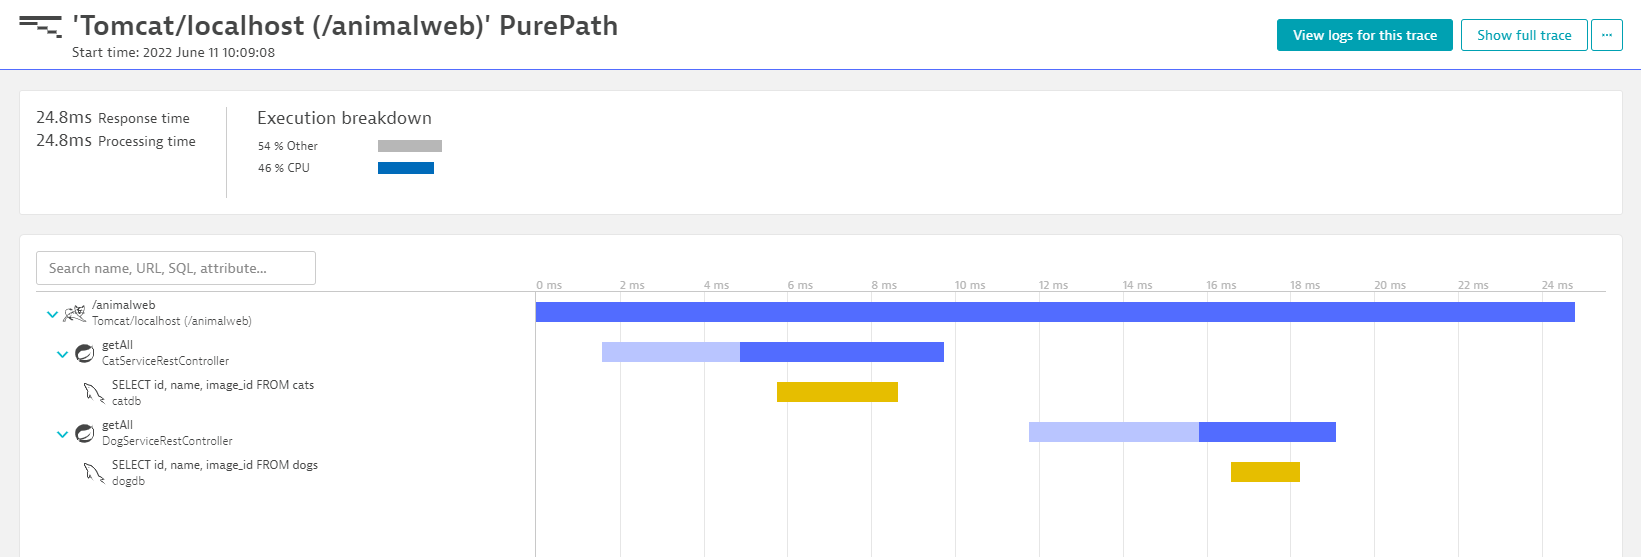The height and width of the screenshot is (557, 1641).
Task: Click the Tomcat icon for /animalweb
Action: click(x=74, y=313)
